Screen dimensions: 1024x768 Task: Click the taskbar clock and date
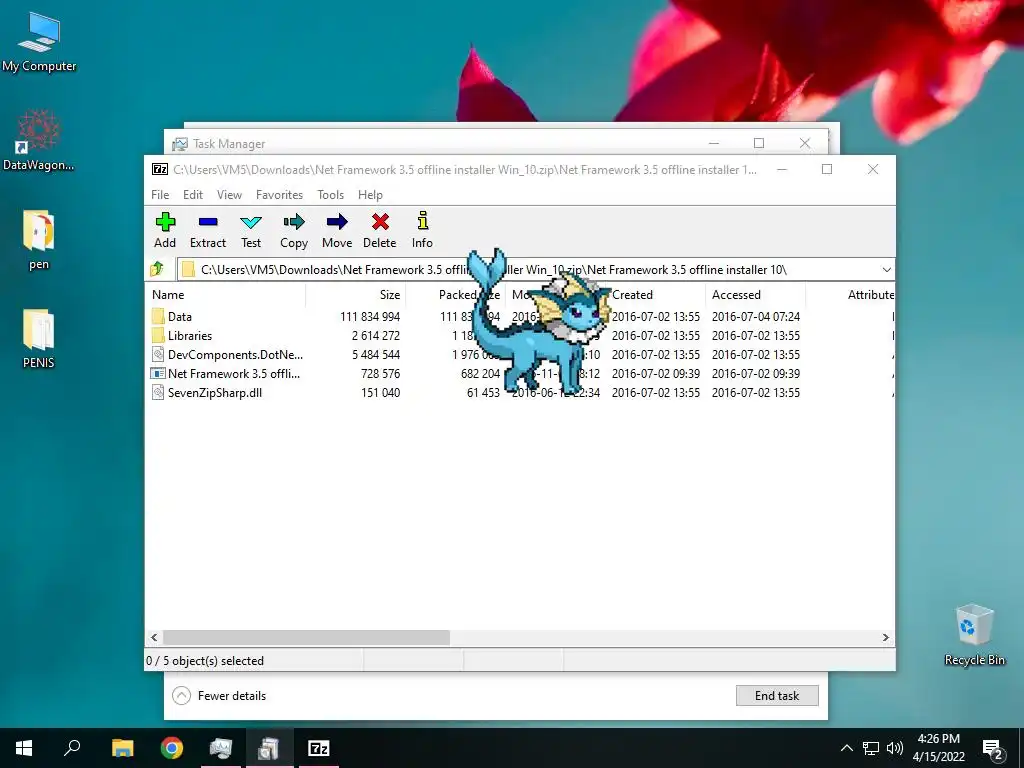(938, 748)
